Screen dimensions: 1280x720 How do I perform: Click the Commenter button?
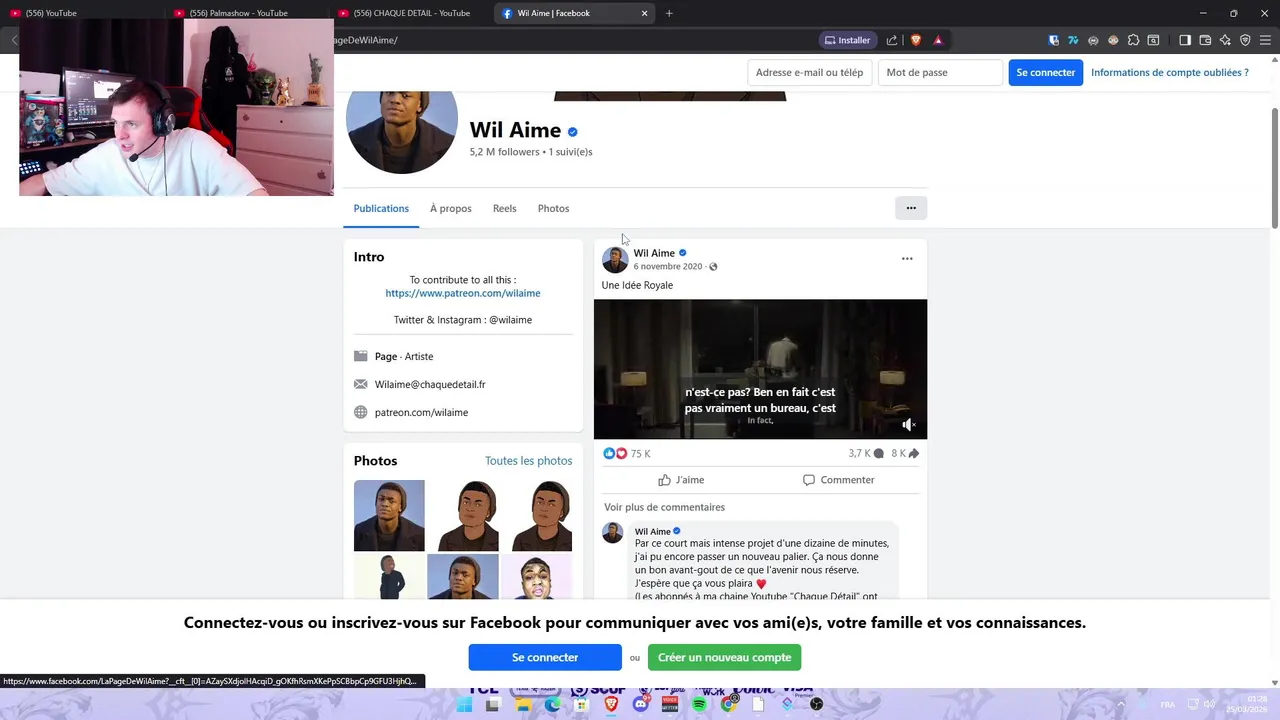point(838,480)
